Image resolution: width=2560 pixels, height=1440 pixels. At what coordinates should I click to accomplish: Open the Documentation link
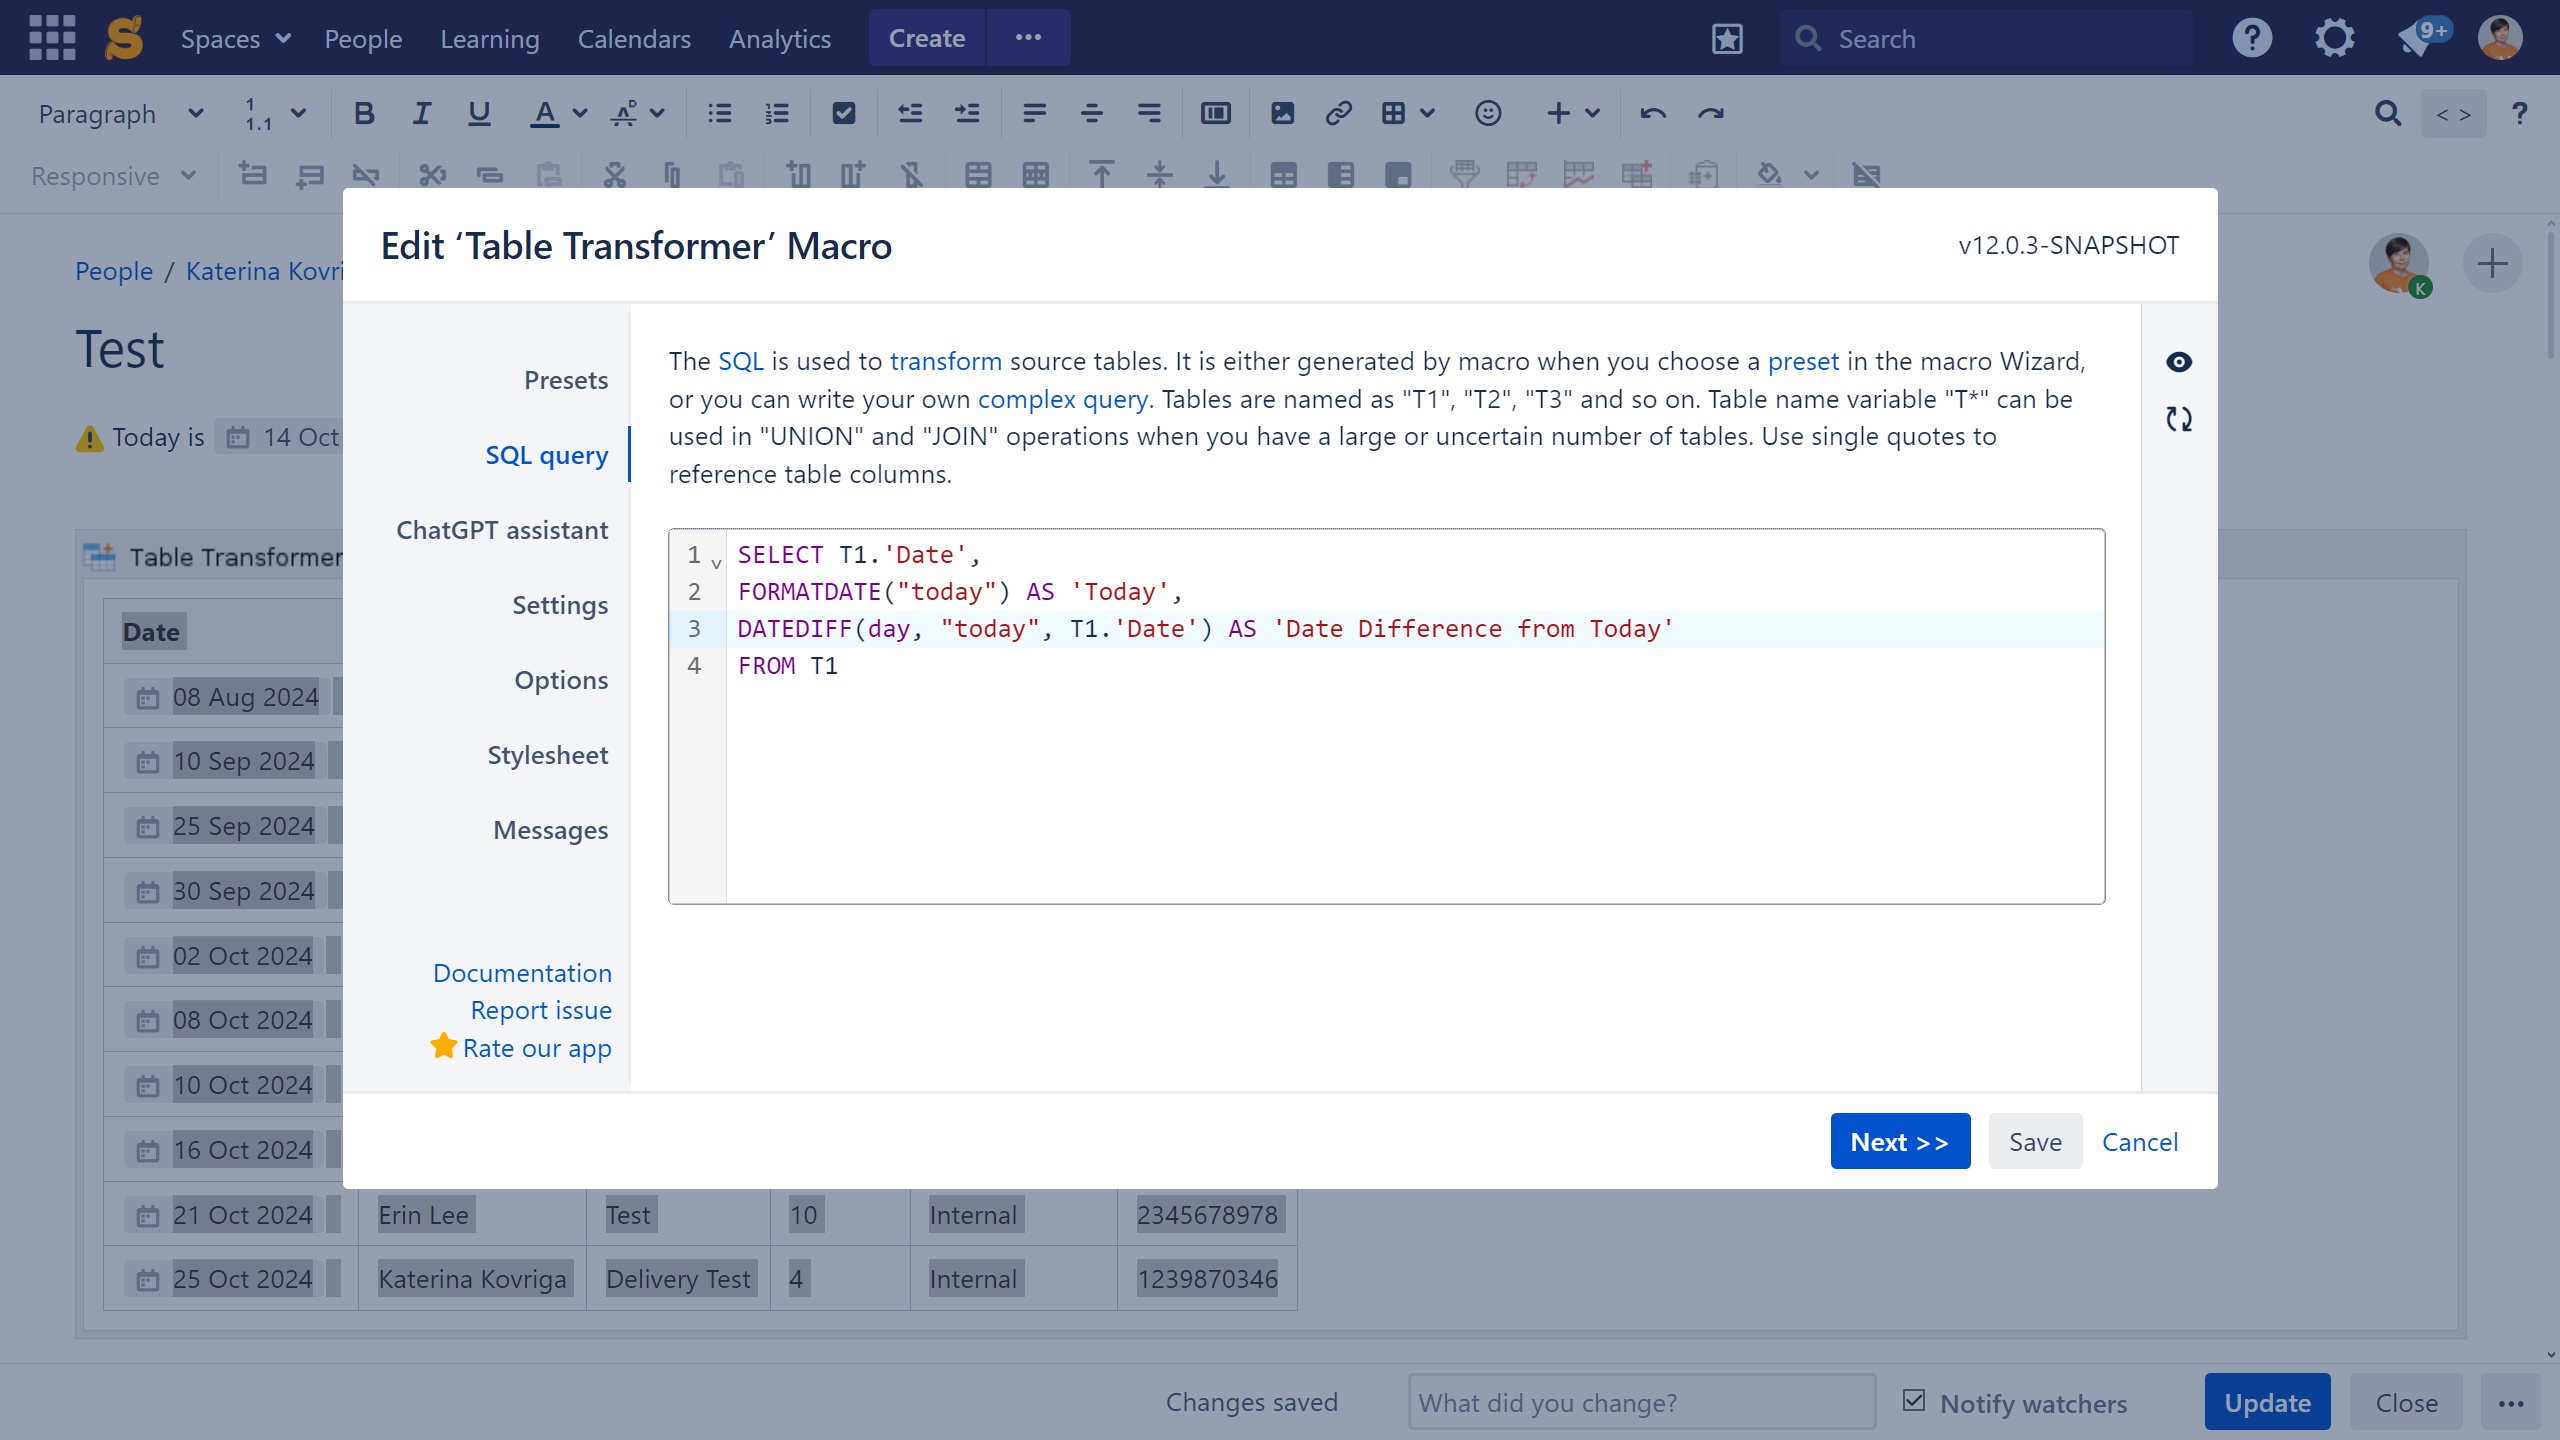(x=522, y=973)
